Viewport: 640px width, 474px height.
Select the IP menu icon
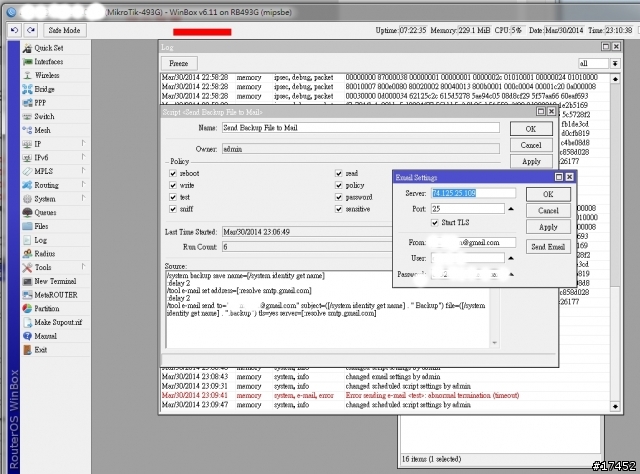(x=27, y=144)
